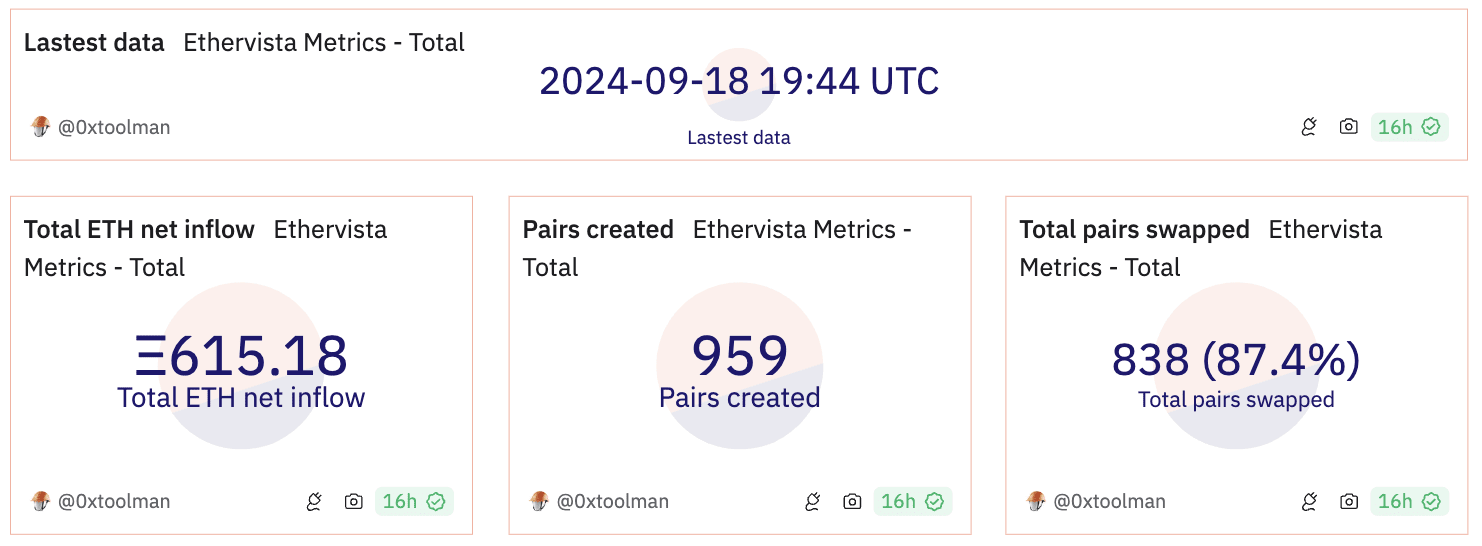This screenshot has width=1482, height=546.
Task: Click the plug icon in Pairs created panel
Action: [812, 501]
